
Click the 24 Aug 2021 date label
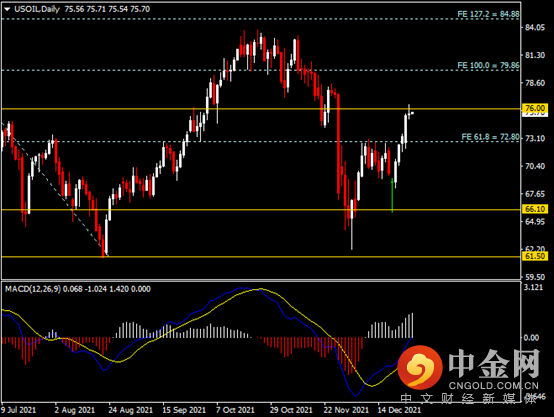[130, 410]
